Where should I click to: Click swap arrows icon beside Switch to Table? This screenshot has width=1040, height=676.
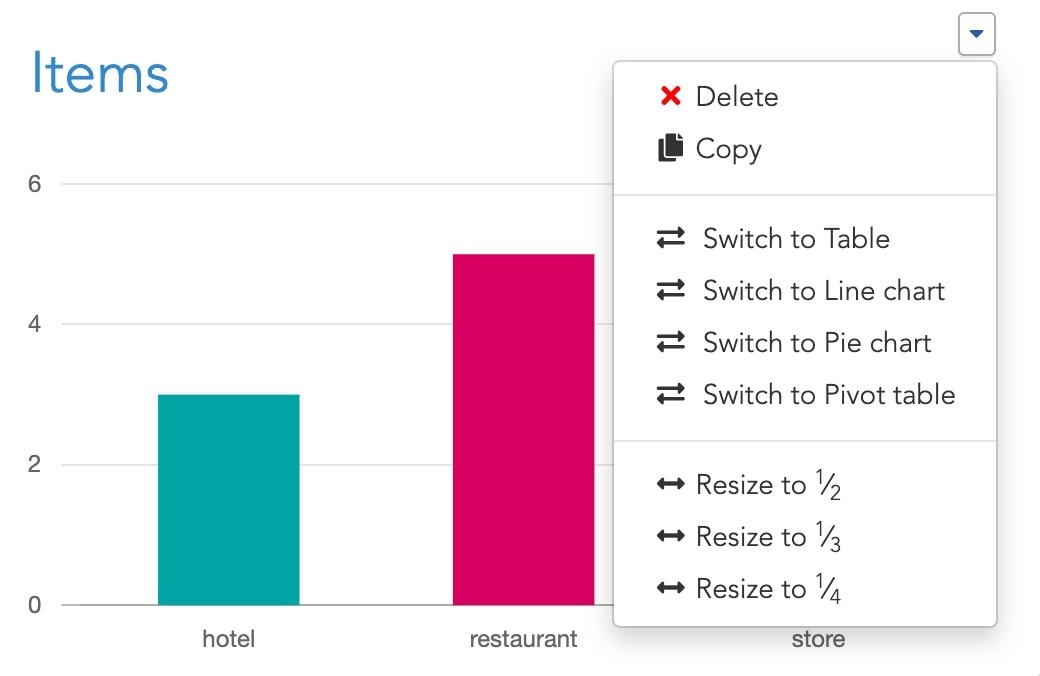pos(671,238)
